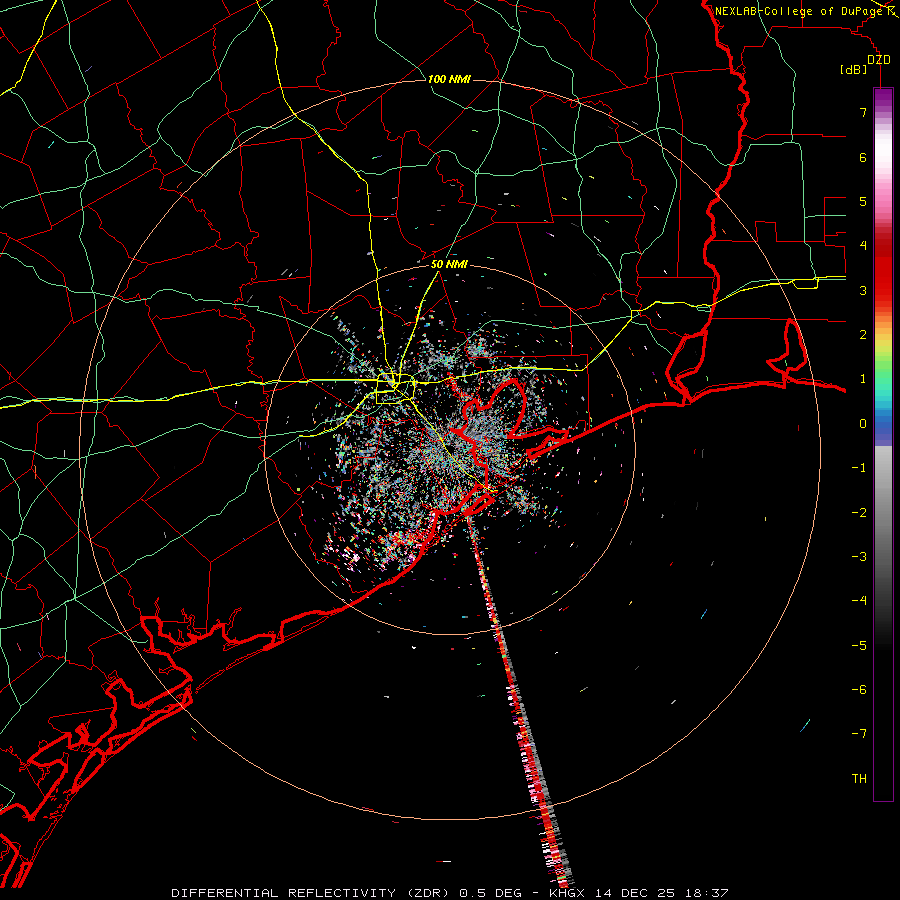900x900 pixels.
Task: Click the Differential Reflectivity KHGX caption text
Action: click(x=449, y=893)
